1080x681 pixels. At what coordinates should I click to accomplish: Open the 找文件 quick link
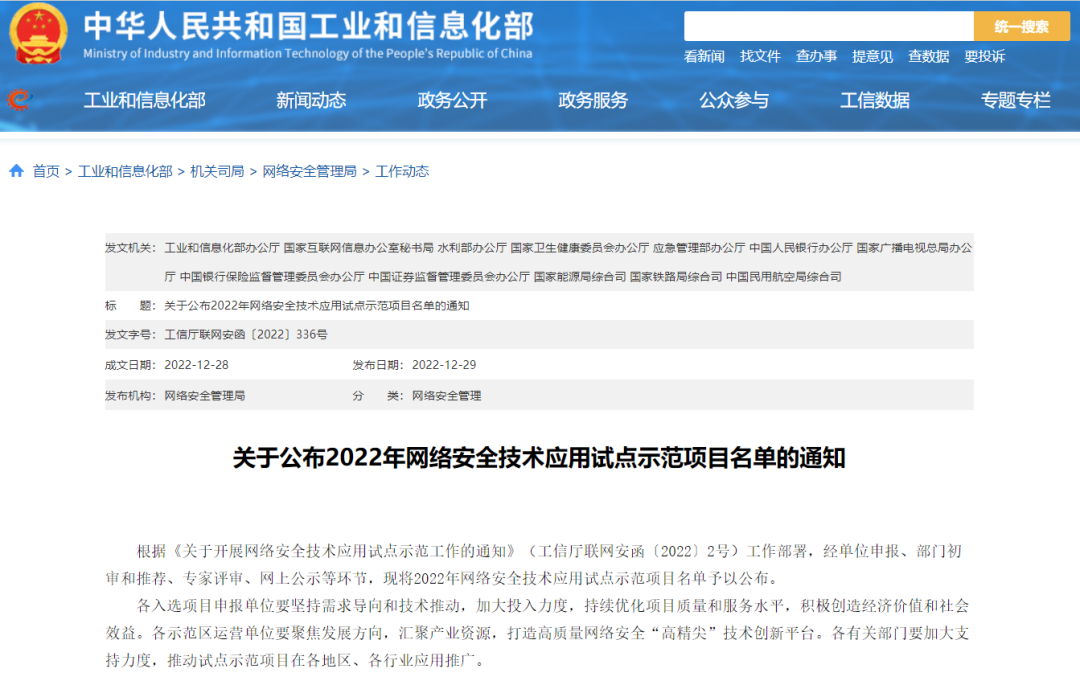760,57
